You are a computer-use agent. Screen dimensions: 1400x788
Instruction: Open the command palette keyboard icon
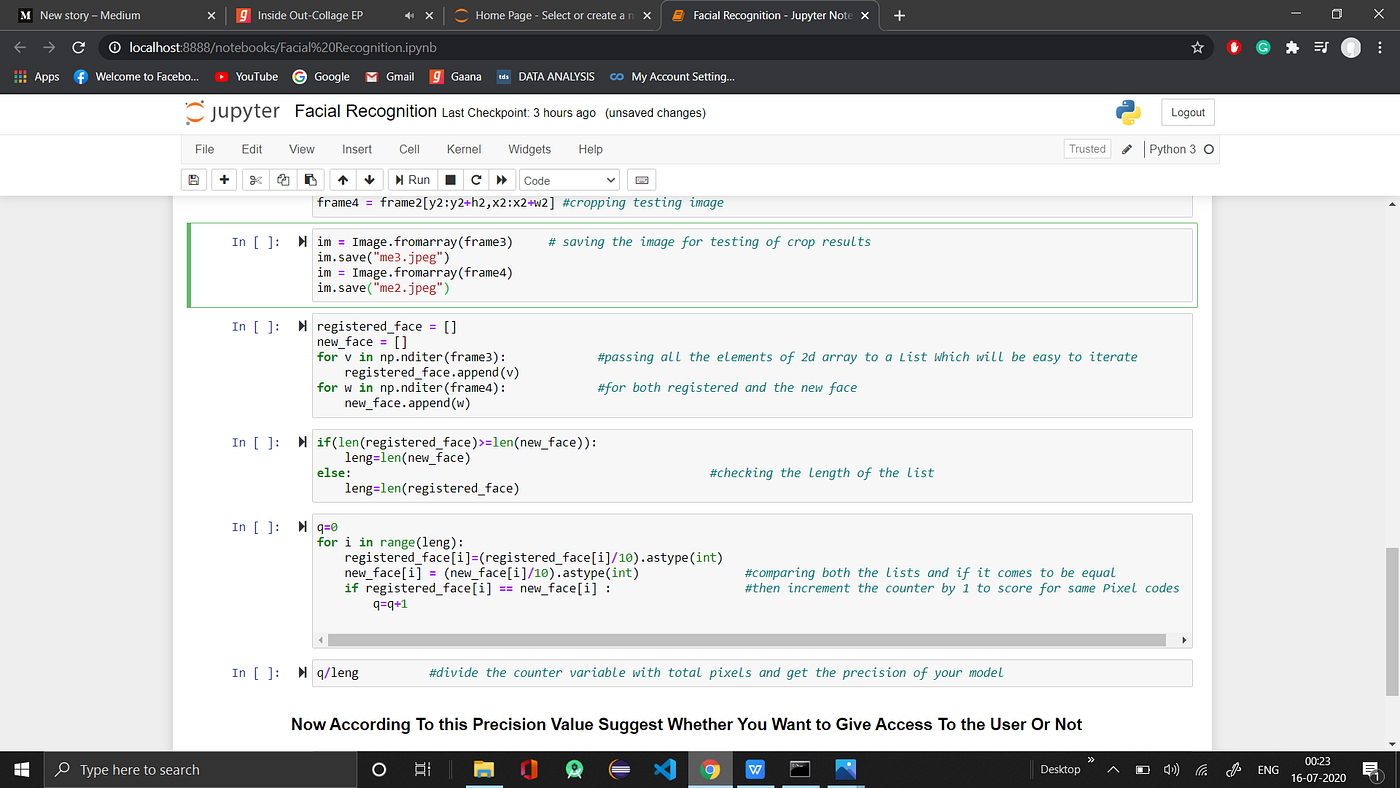tap(642, 180)
